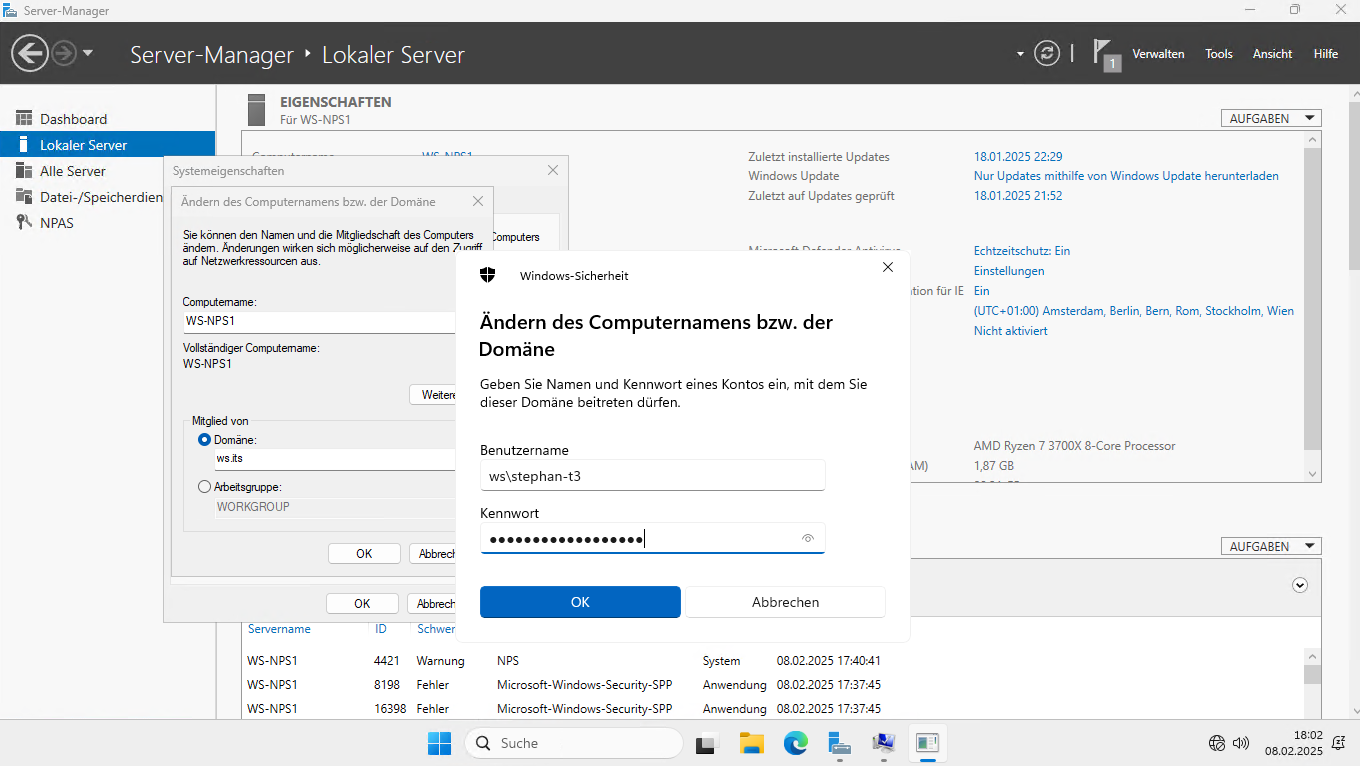
Task: Click the back navigation arrow in Server-Manager
Action: tap(31, 53)
